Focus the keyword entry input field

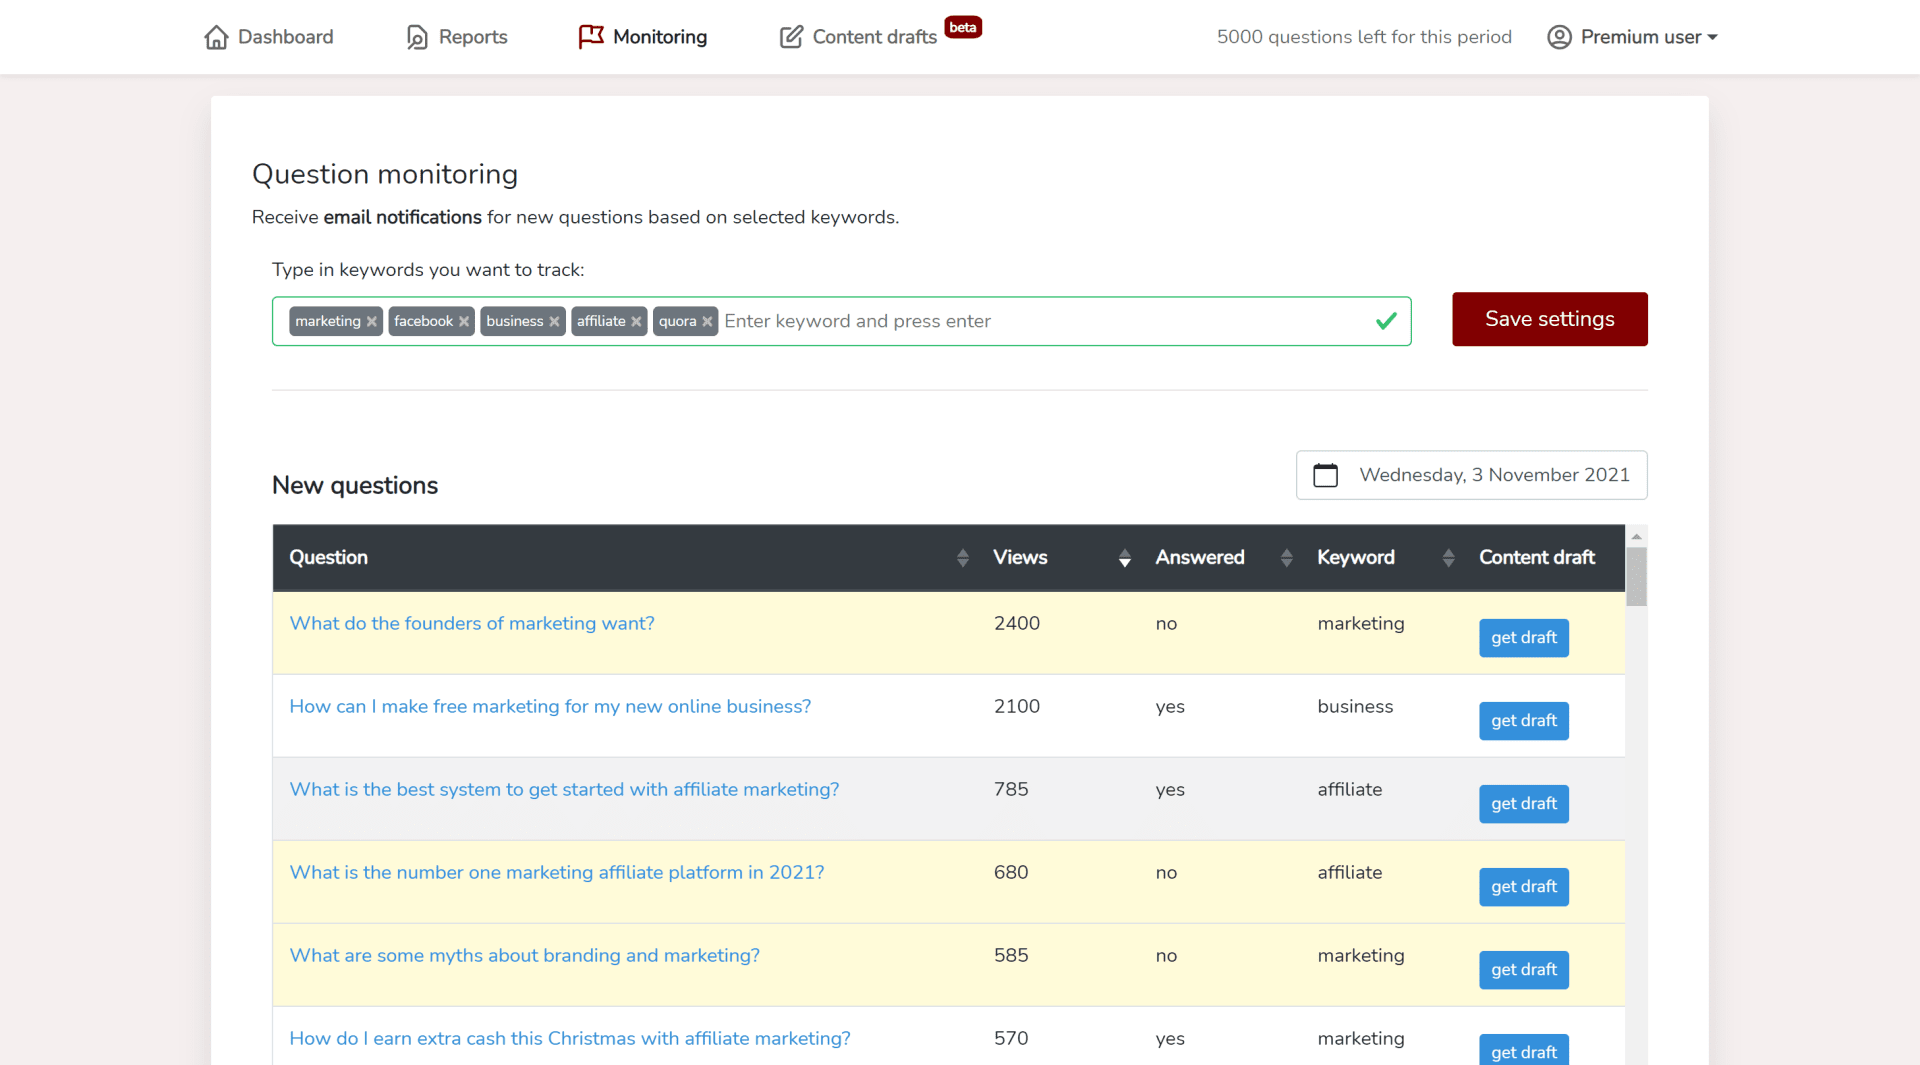[x=1040, y=321]
